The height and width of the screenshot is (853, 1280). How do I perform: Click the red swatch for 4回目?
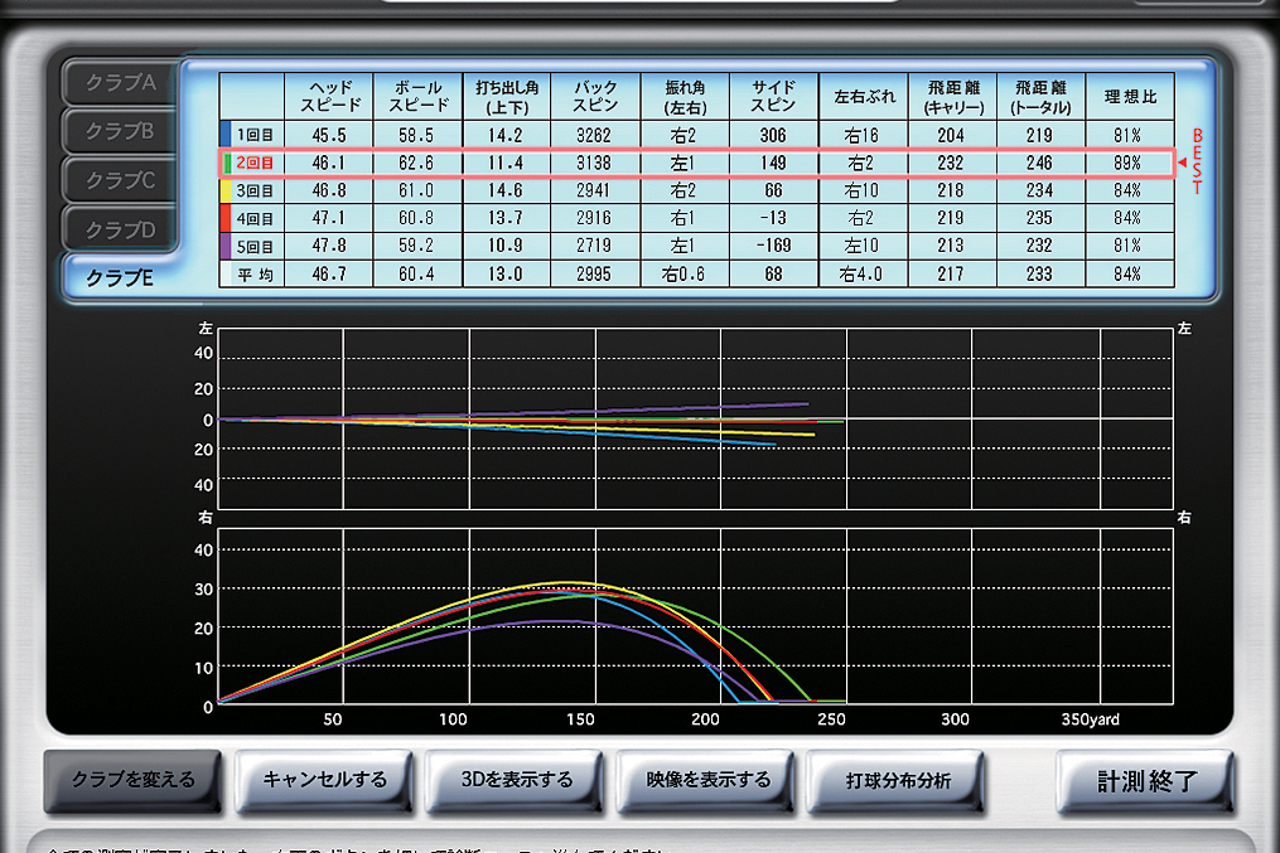(226, 217)
